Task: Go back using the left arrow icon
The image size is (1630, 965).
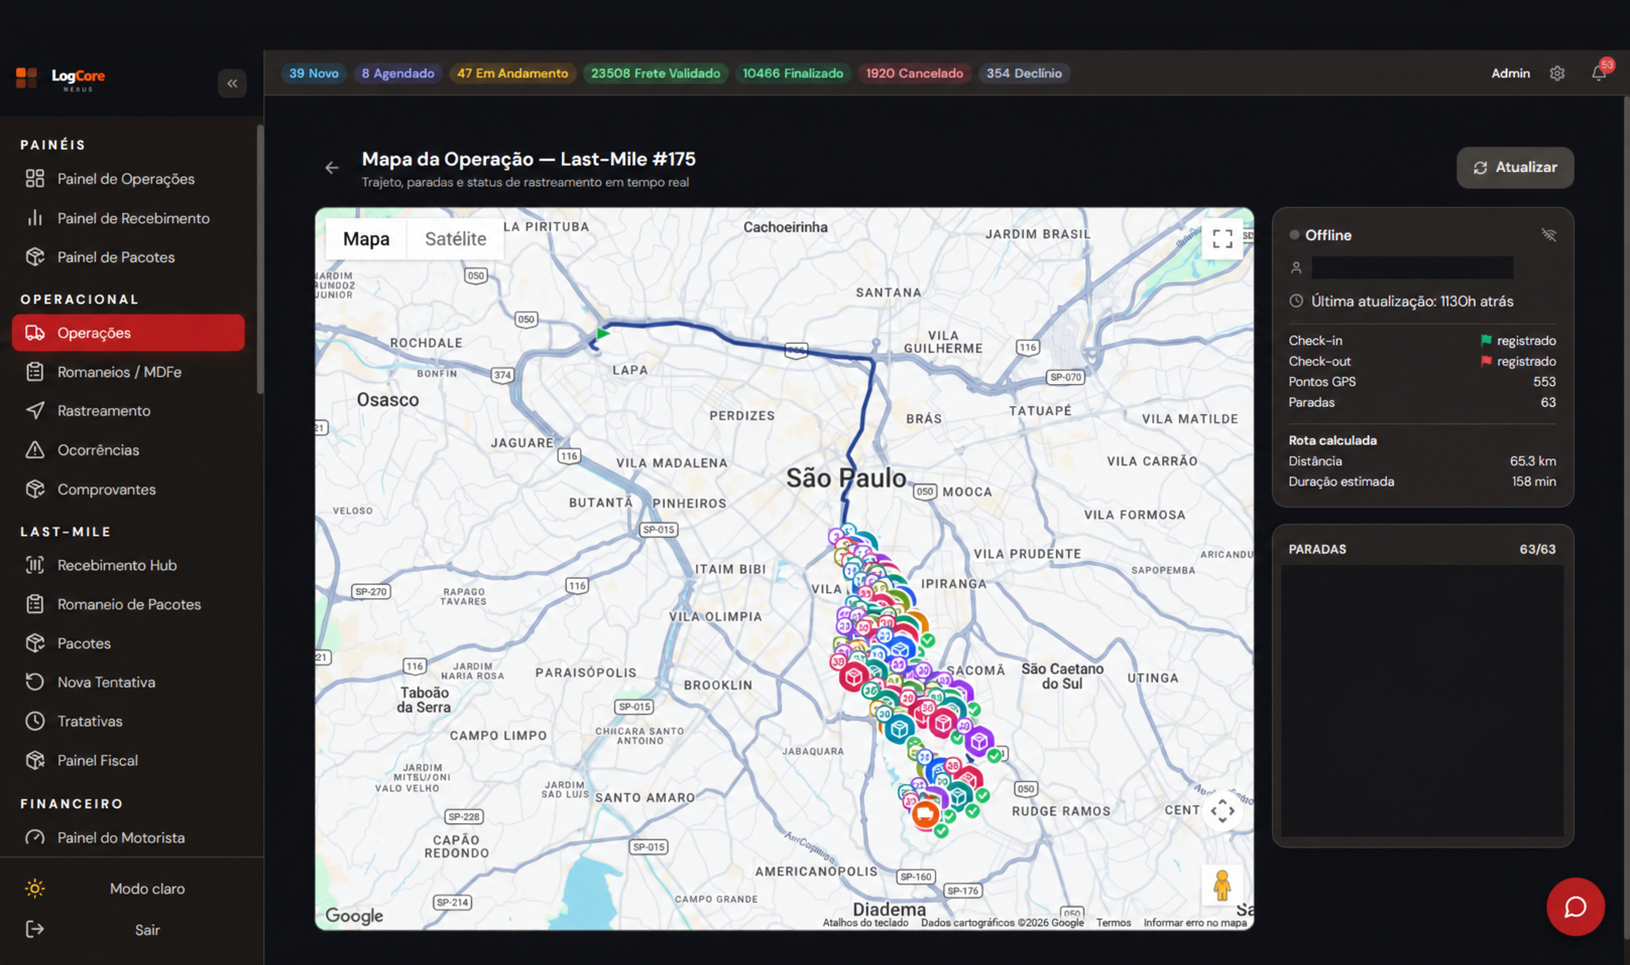Action: (332, 168)
